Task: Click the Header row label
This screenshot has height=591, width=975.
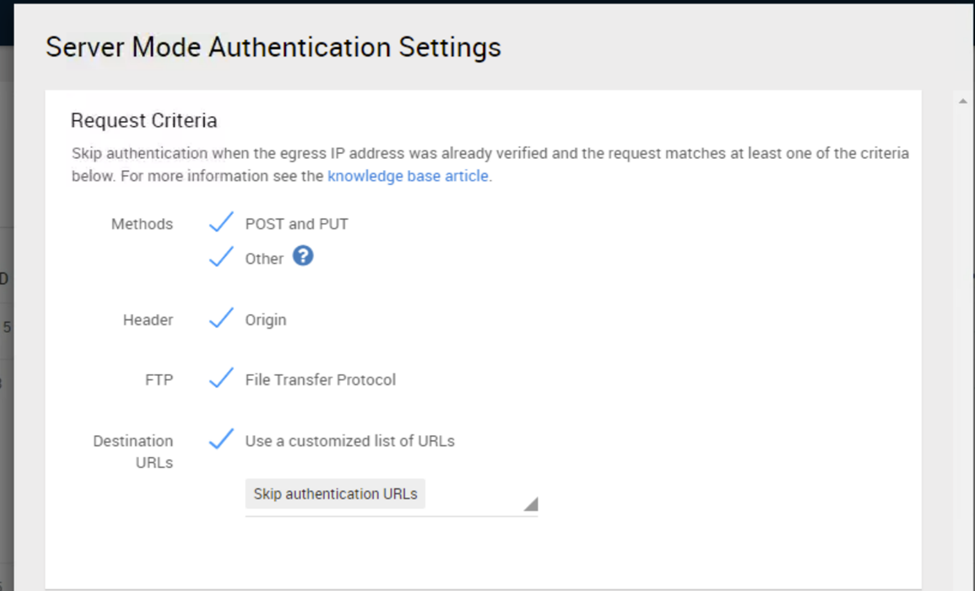Action: pos(148,320)
